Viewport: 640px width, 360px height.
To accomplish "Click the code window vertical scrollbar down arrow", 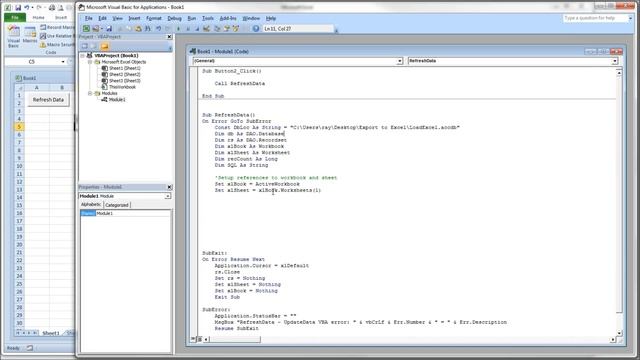I will click(619, 333).
